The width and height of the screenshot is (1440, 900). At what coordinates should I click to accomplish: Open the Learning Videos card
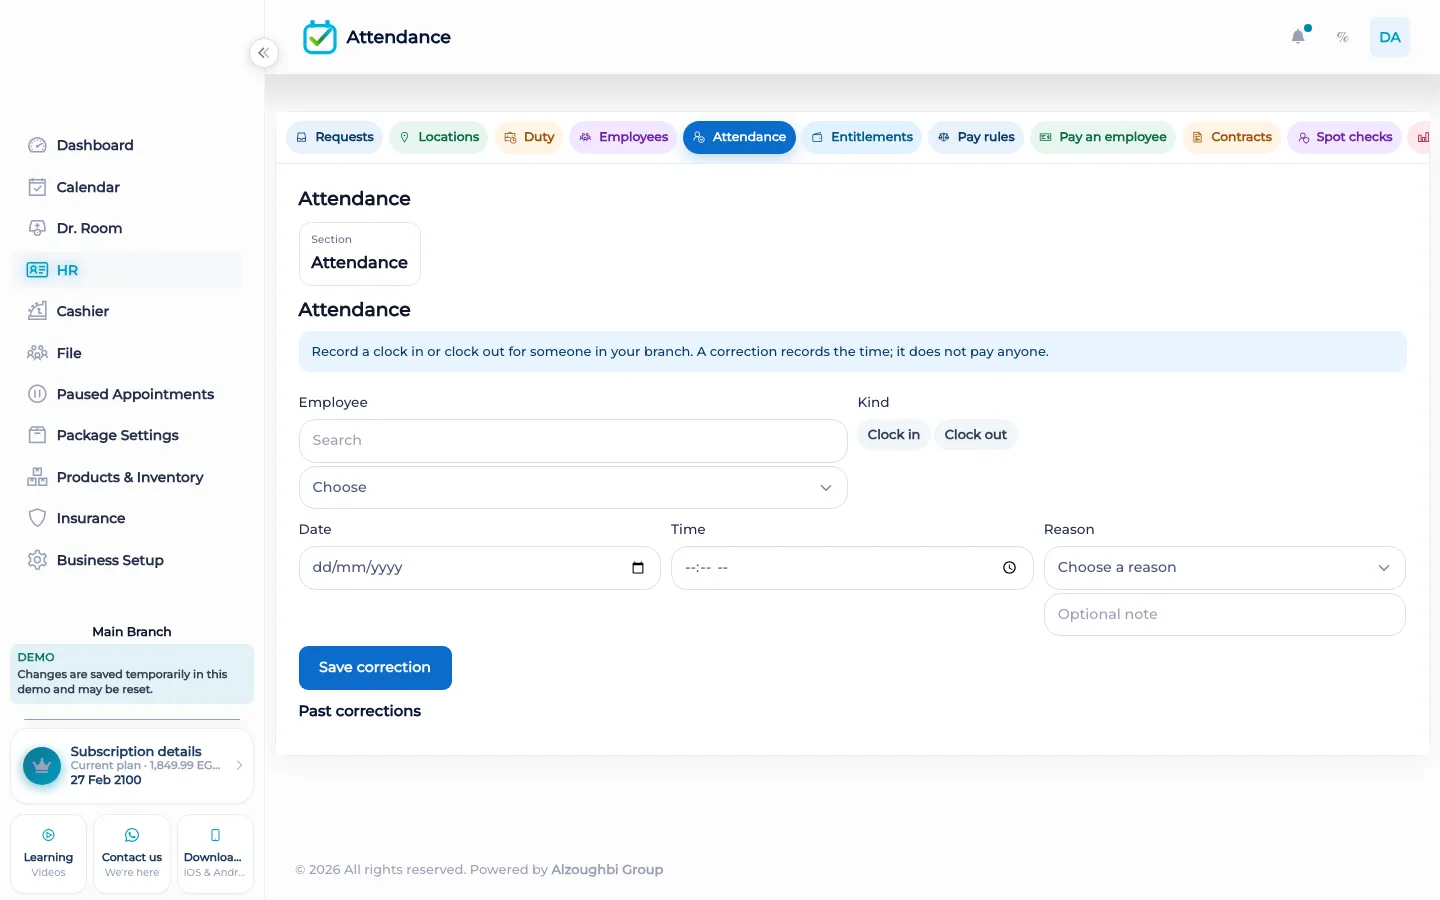[48, 854]
